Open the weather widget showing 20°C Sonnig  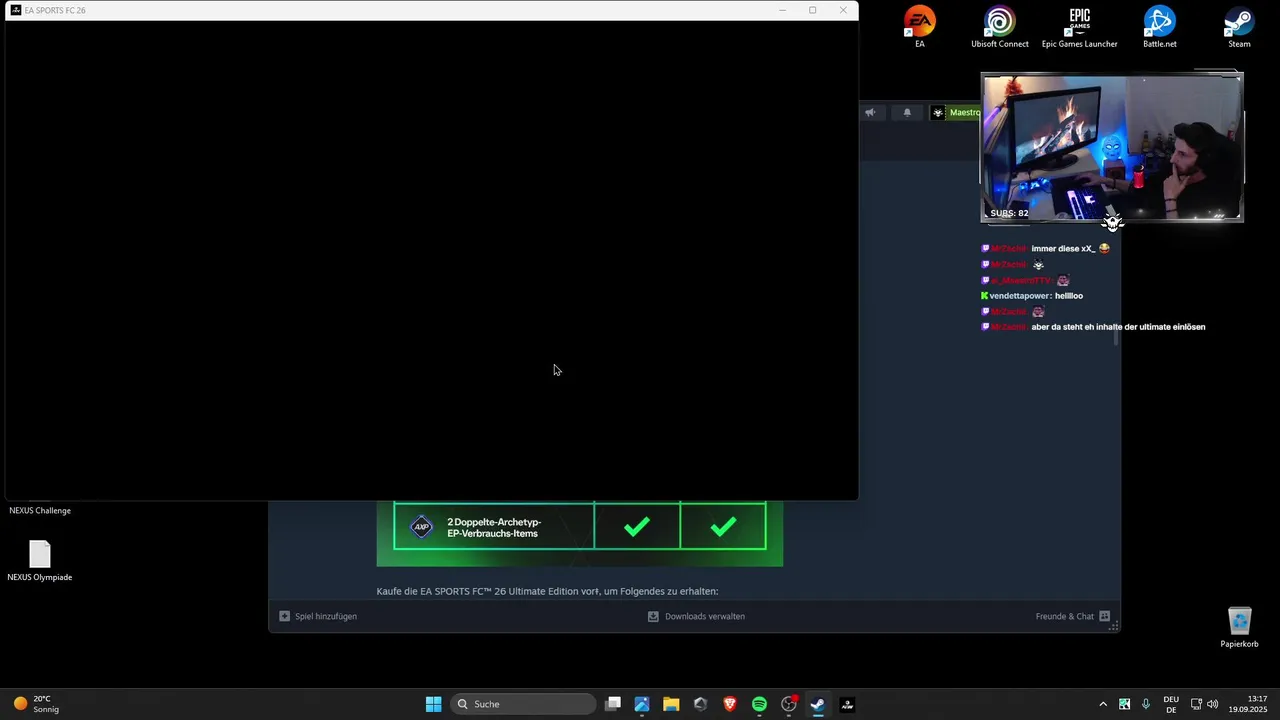coord(36,704)
